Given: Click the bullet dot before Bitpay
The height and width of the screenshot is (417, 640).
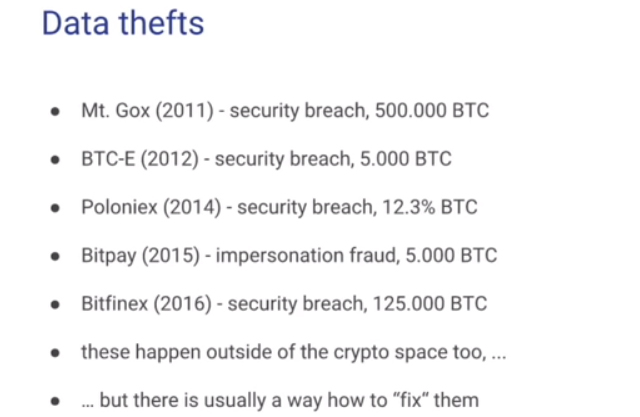Looking at the screenshot, I should 55,256.
